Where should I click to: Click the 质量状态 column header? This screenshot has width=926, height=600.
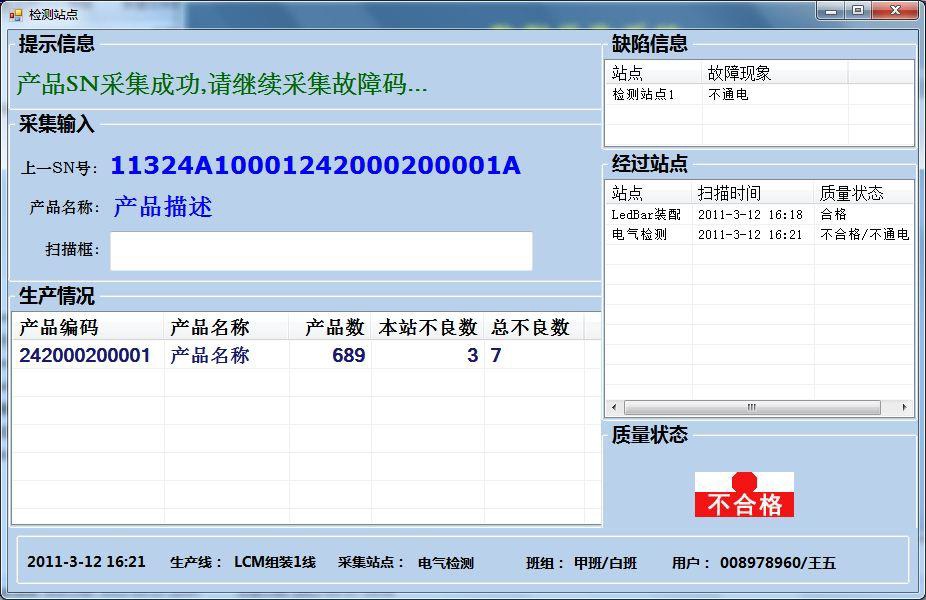click(x=863, y=193)
